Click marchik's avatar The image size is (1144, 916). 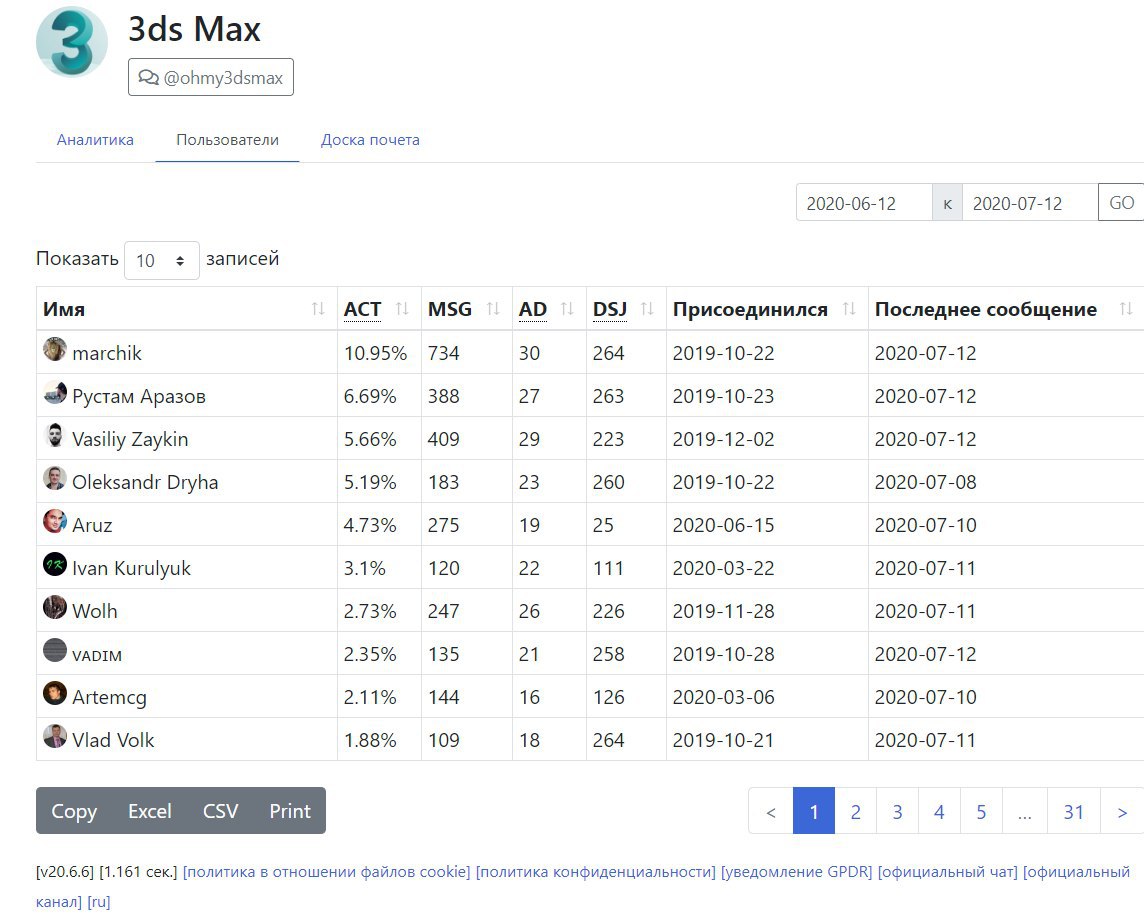tap(55, 349)
